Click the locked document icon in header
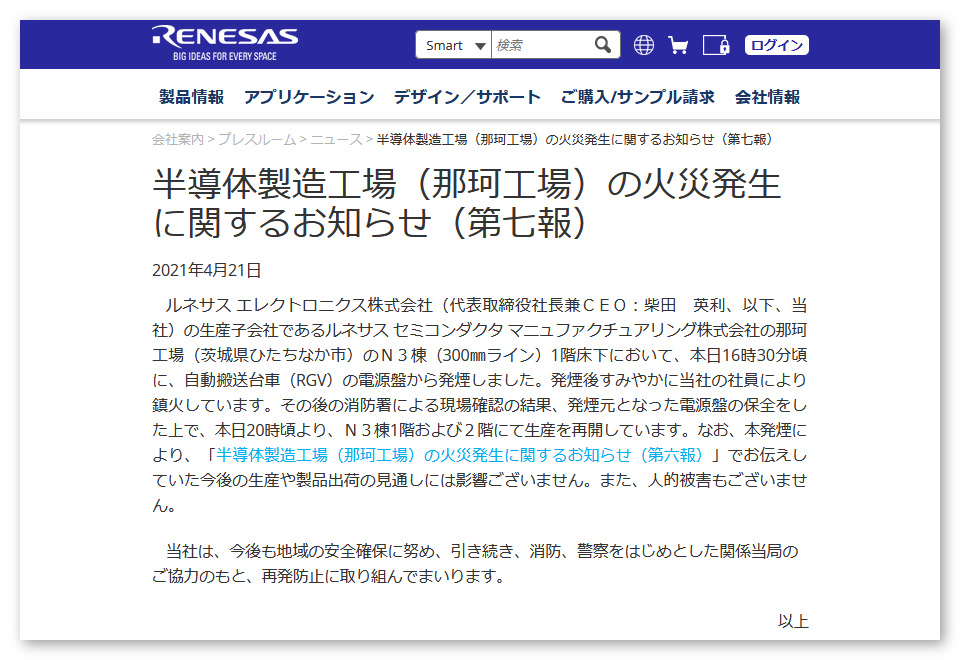 pyautogui.click(x=716, y=45)
